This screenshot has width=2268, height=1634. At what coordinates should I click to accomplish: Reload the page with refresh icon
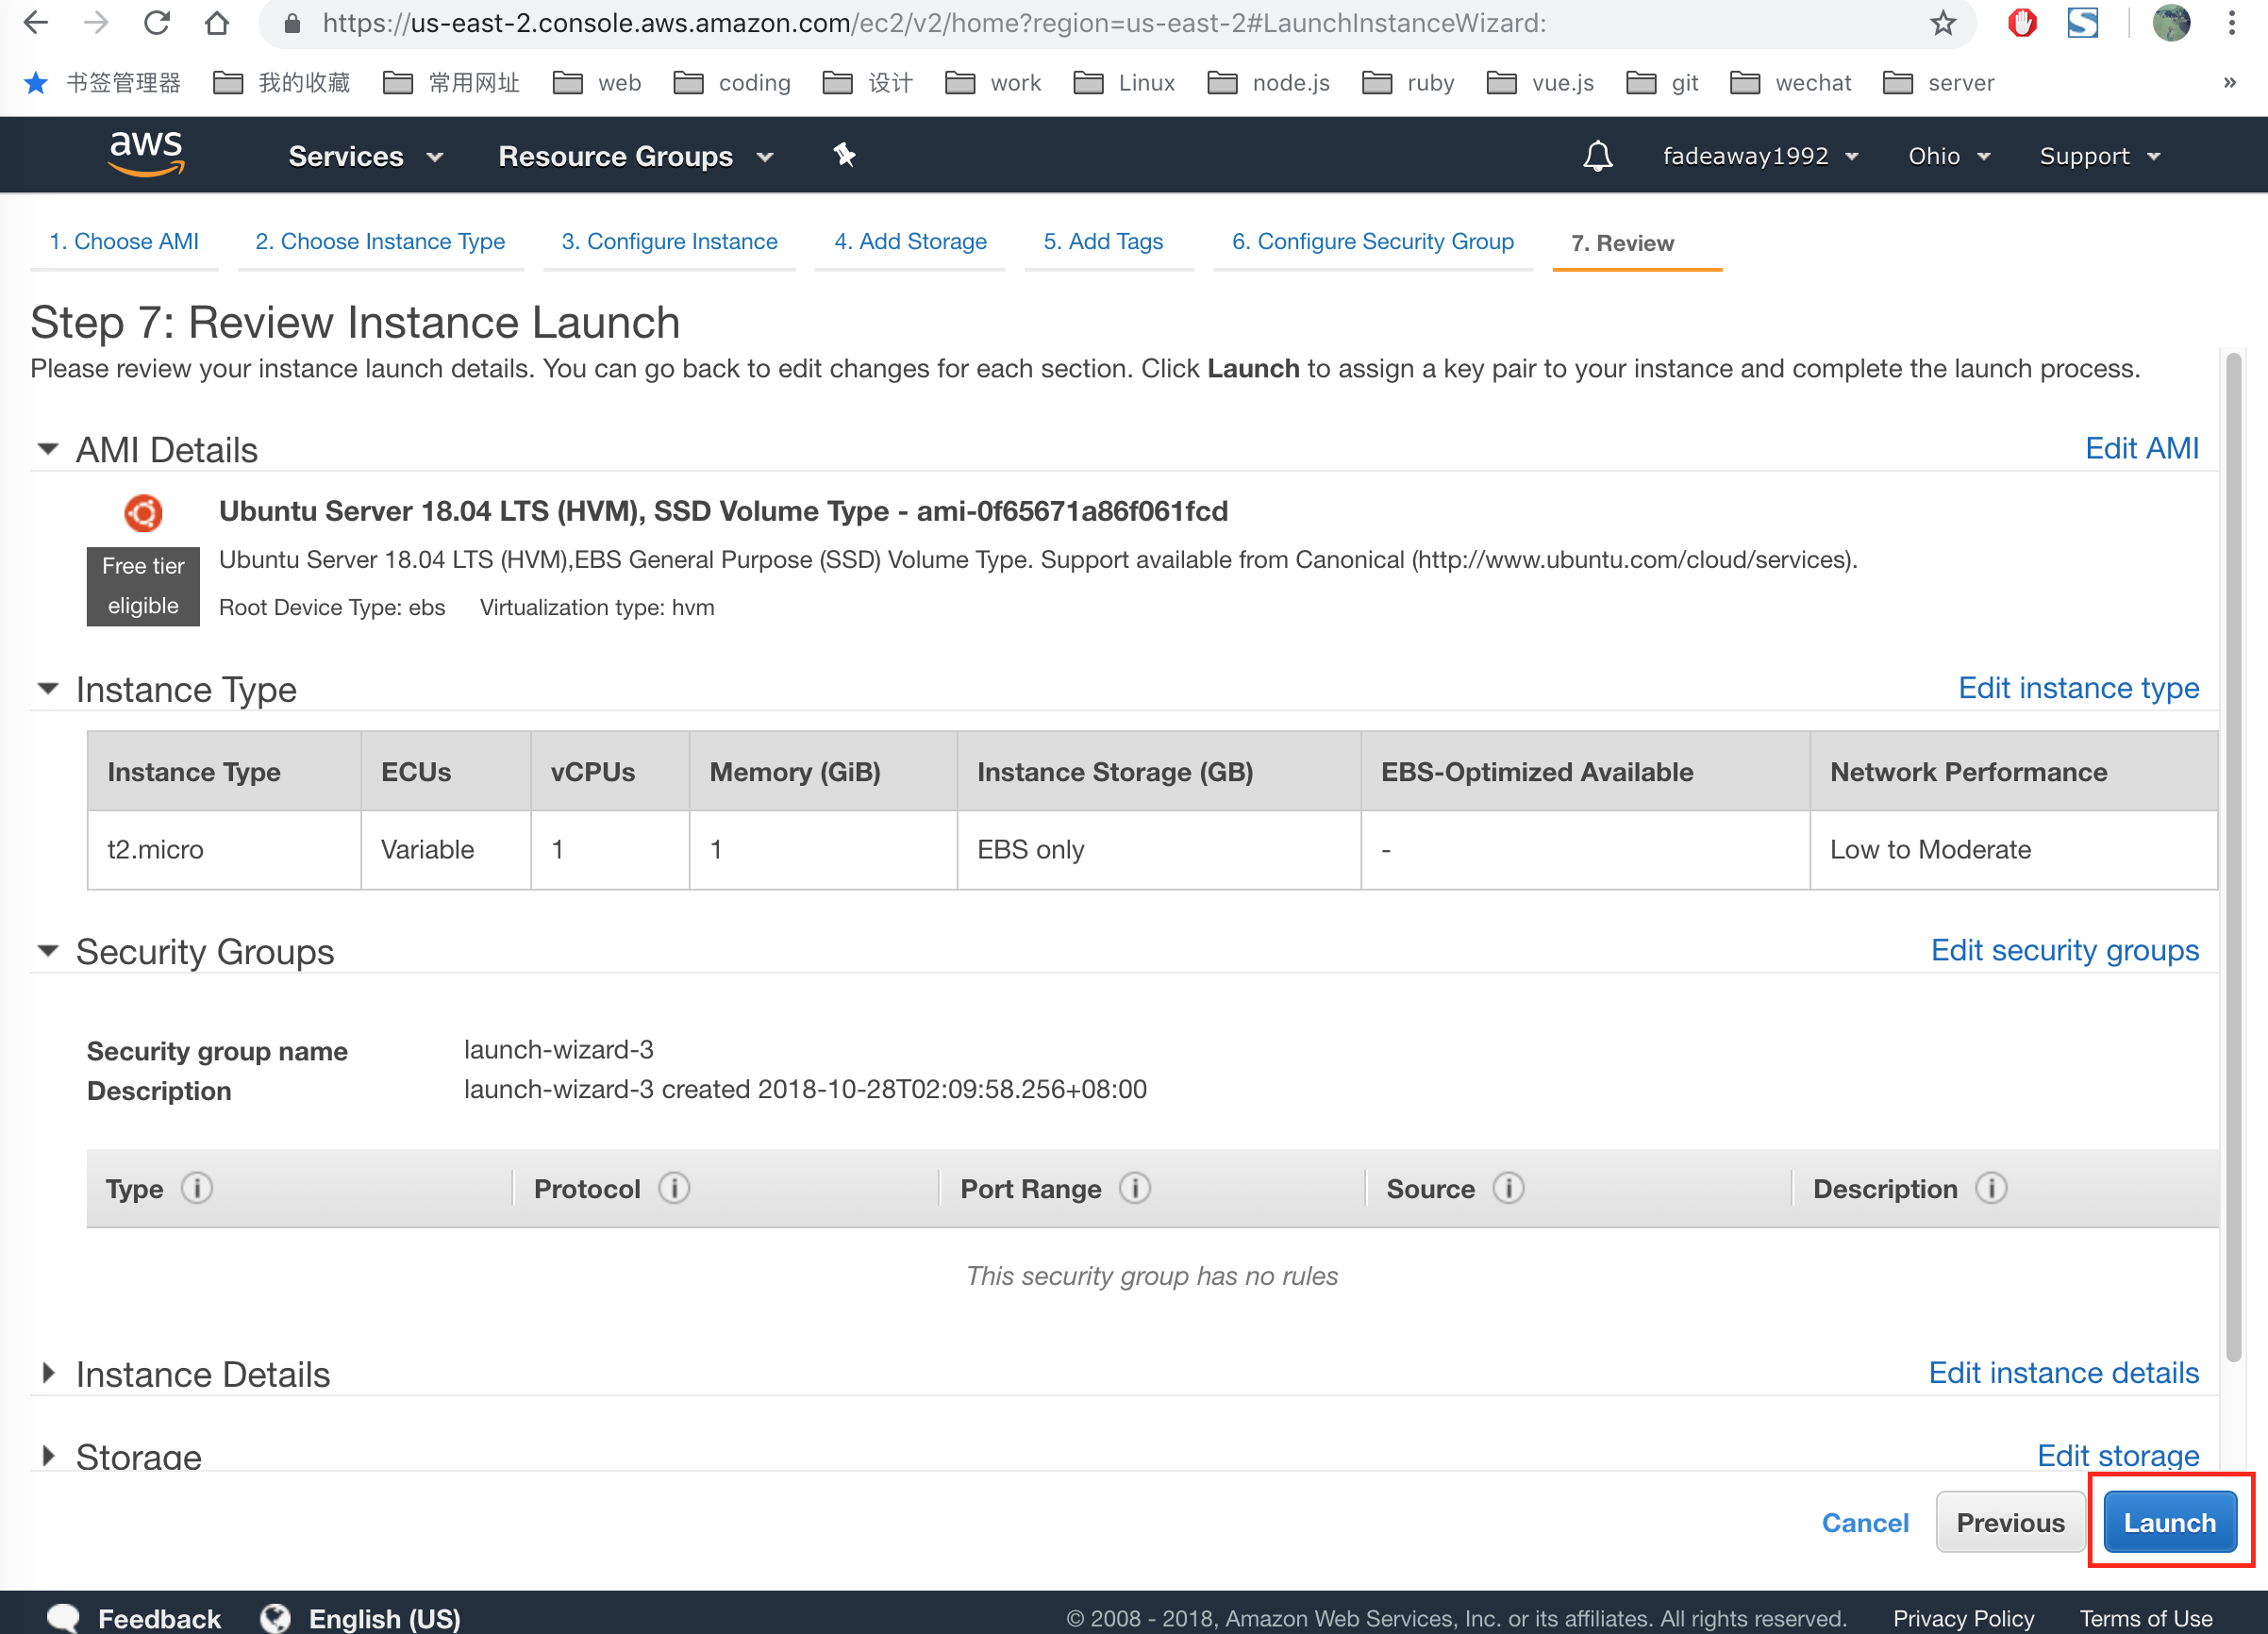(x=157, y=23)
